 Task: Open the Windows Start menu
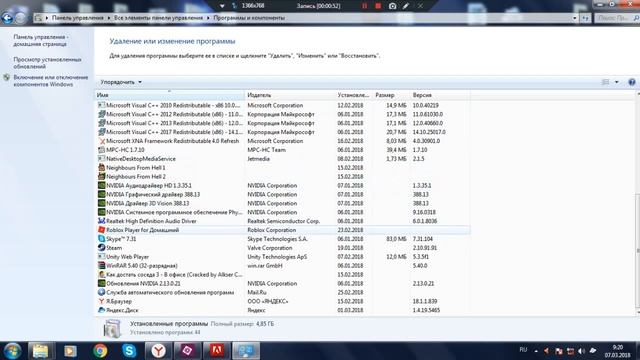(12, 351)
